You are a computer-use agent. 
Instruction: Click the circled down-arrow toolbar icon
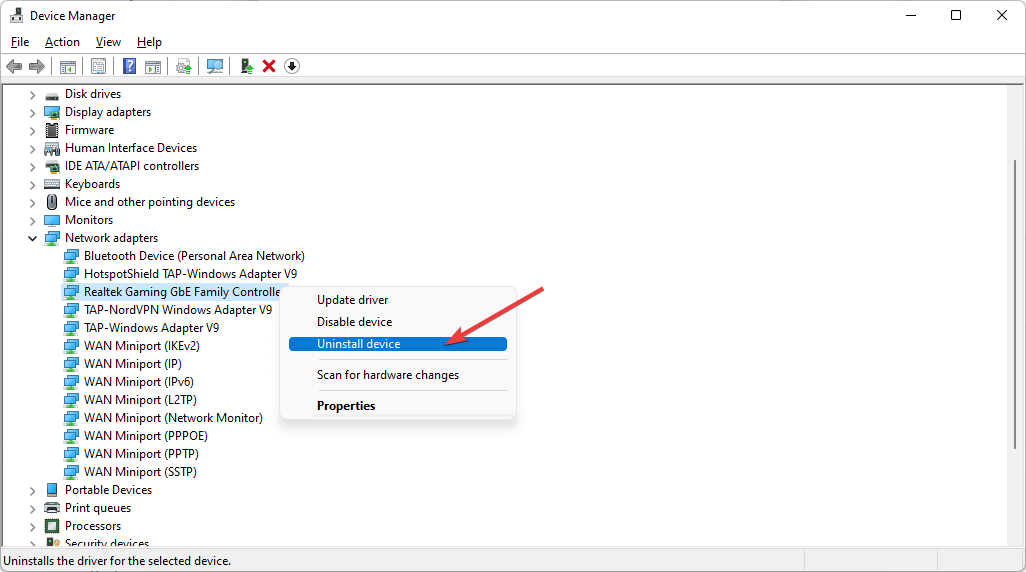coord(292,66)
